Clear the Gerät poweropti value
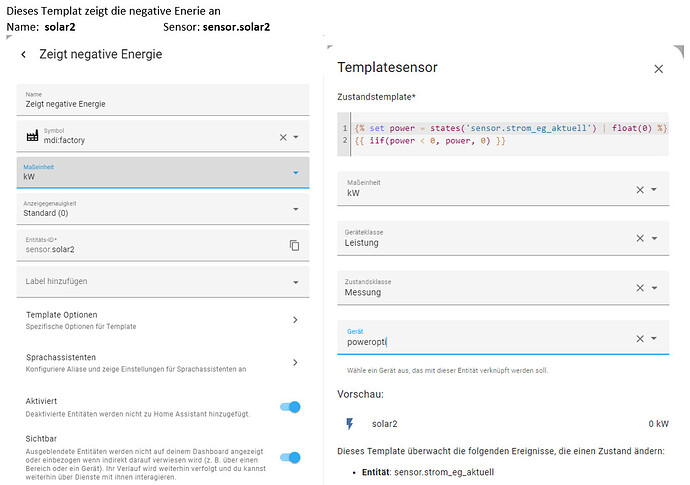 [640, 338]
